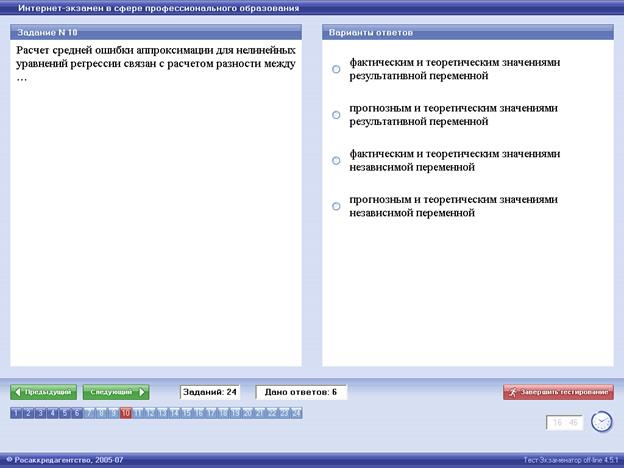
Task: Go to next question with Следующий
Action: point(116,392)
